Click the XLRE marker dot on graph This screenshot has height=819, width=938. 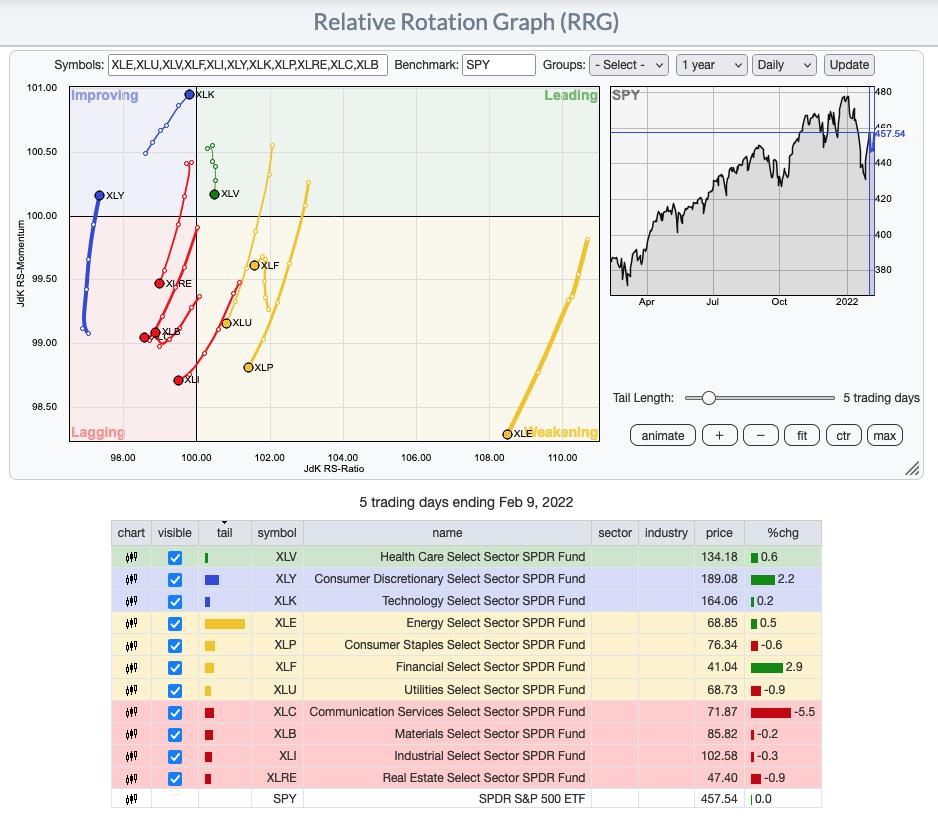pyautogui.click(x=159, y=284)
